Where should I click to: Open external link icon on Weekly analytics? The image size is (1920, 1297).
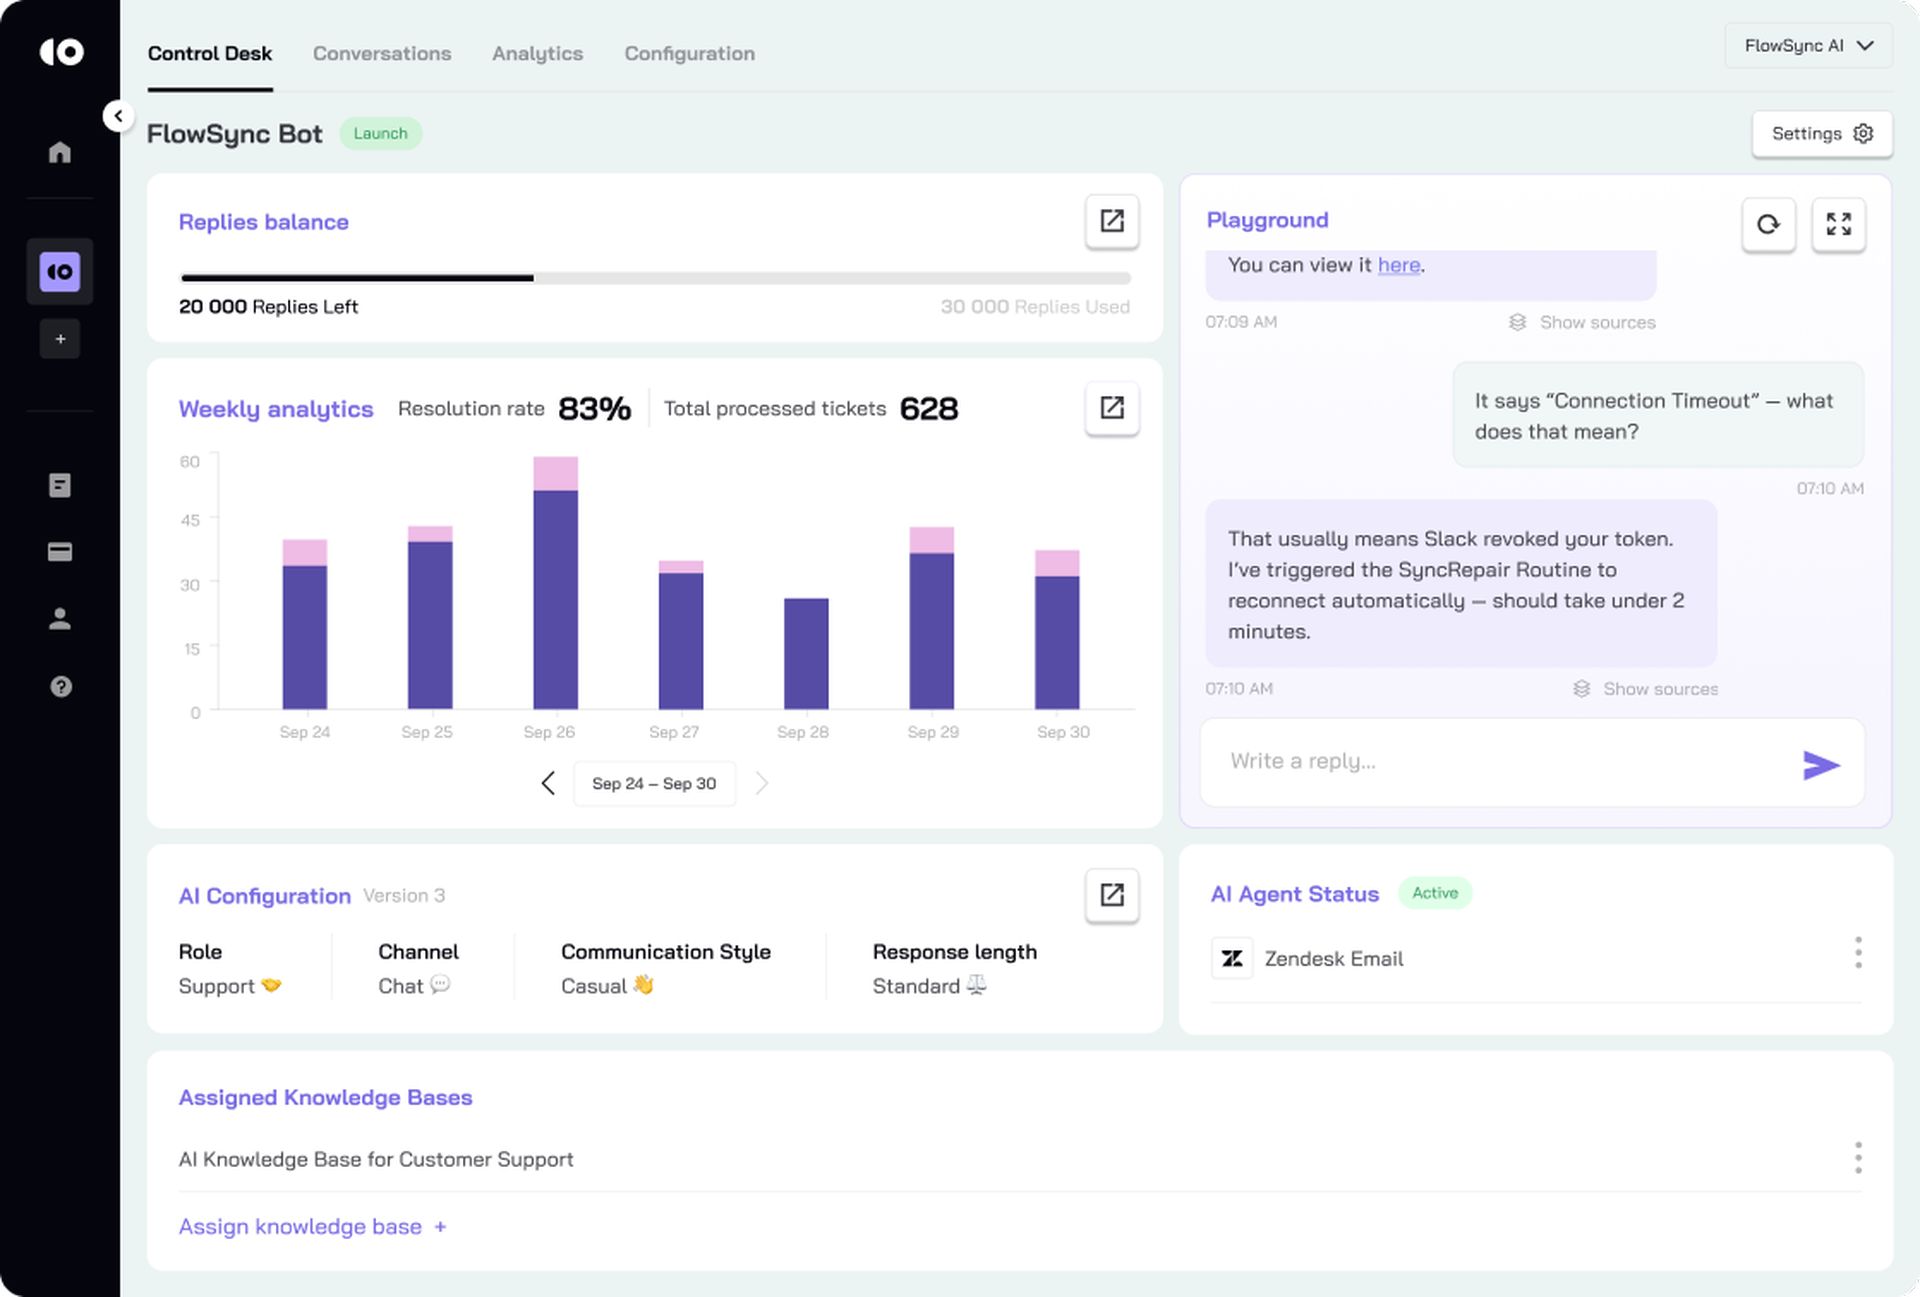[x=1110, y=408]
